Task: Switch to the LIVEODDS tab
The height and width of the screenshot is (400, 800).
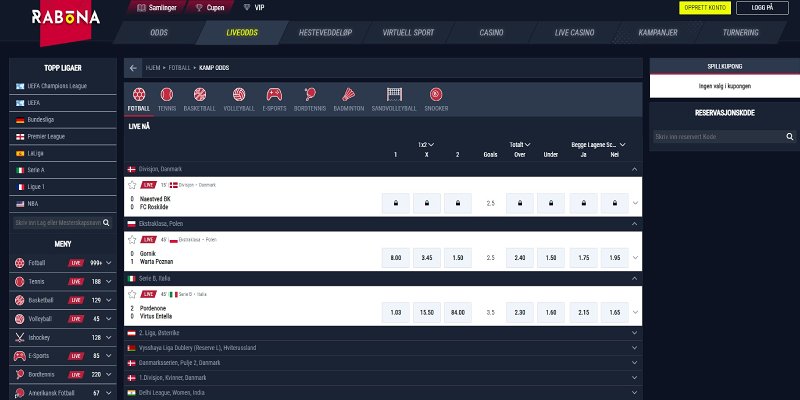Action: (x=242, y=33)
